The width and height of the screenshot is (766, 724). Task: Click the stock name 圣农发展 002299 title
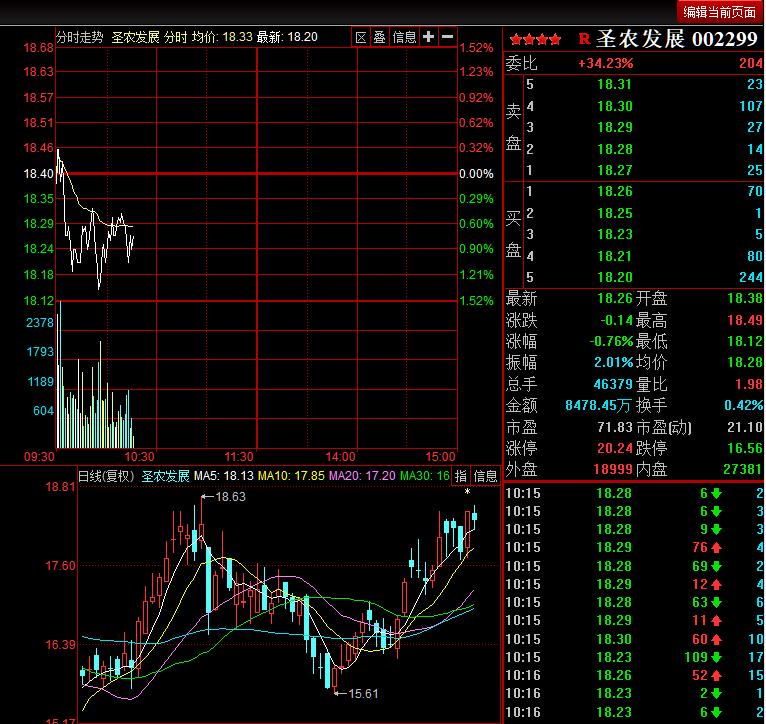point(677,39)
